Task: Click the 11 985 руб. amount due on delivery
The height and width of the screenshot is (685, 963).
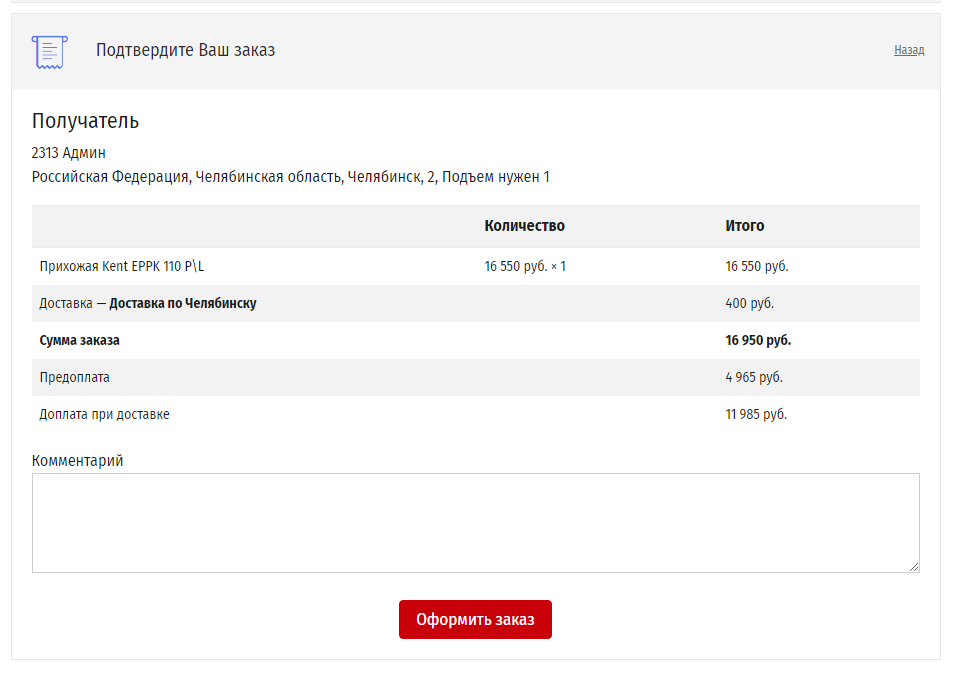Action: (x=755, y=414)
